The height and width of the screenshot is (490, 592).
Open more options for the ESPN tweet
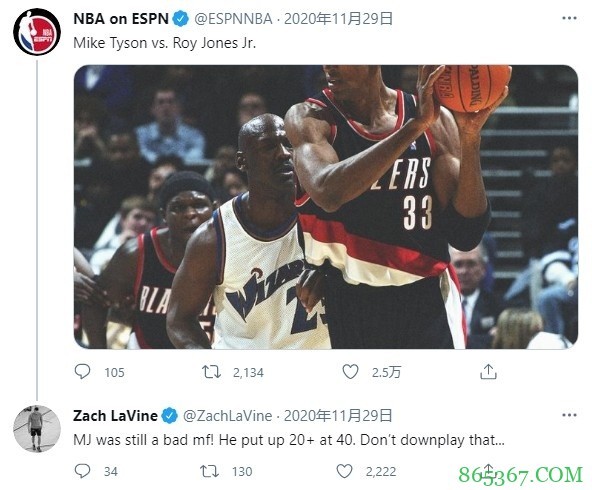[569, 18]
